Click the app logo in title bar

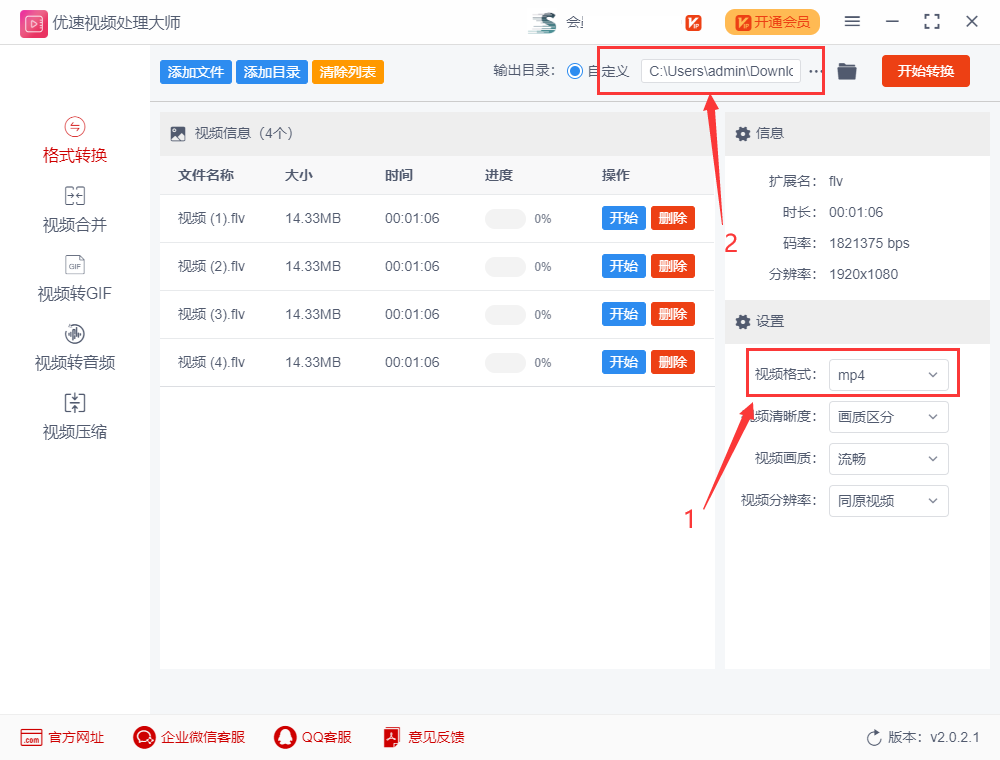pos(34,21)
